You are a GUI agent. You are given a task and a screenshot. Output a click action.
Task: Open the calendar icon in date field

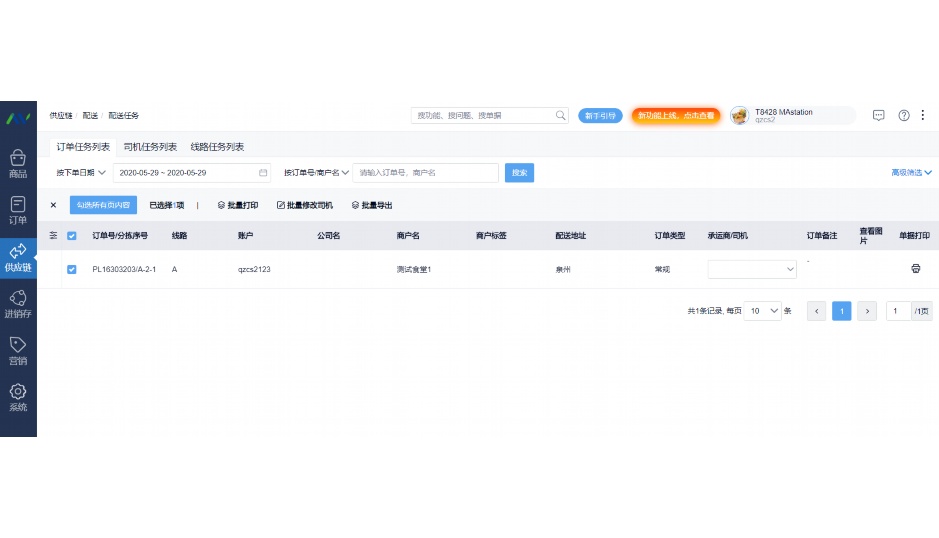[x=263, y=173]
